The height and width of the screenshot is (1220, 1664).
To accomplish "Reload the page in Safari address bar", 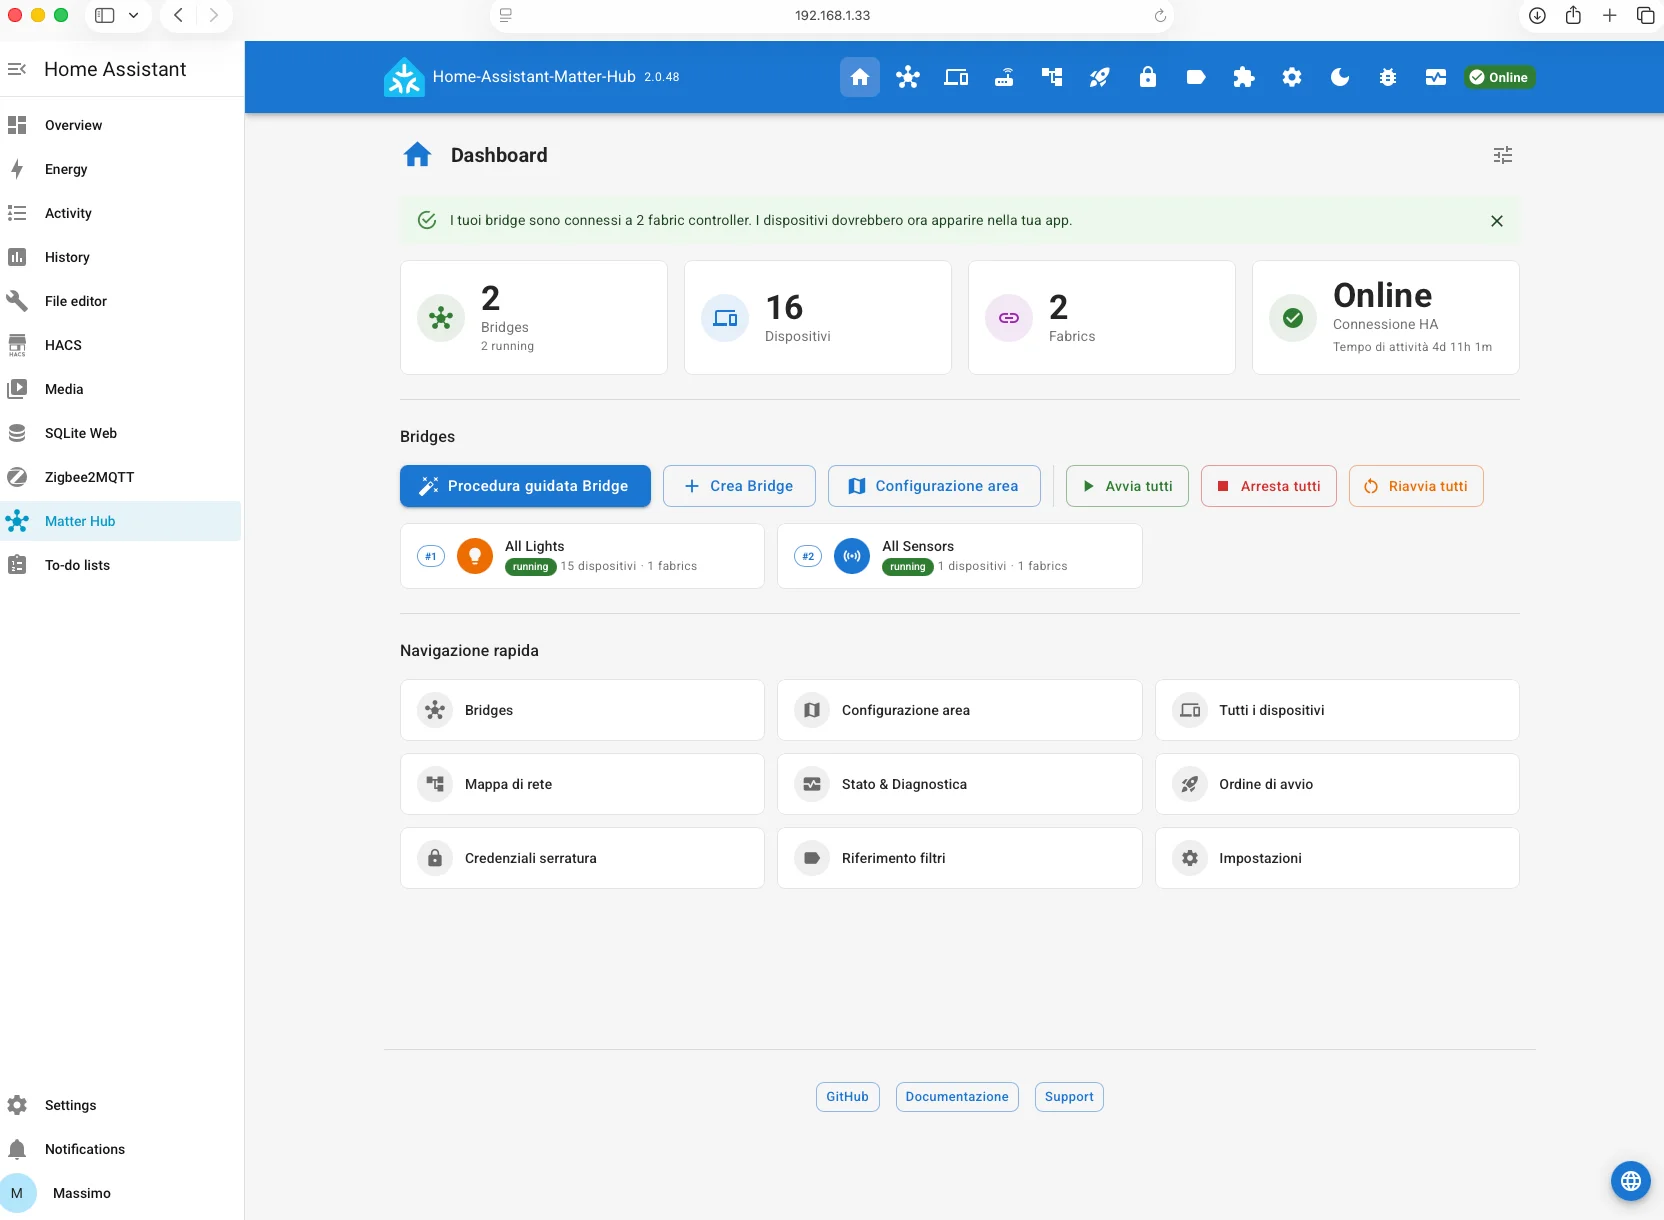I will 1160,16.
